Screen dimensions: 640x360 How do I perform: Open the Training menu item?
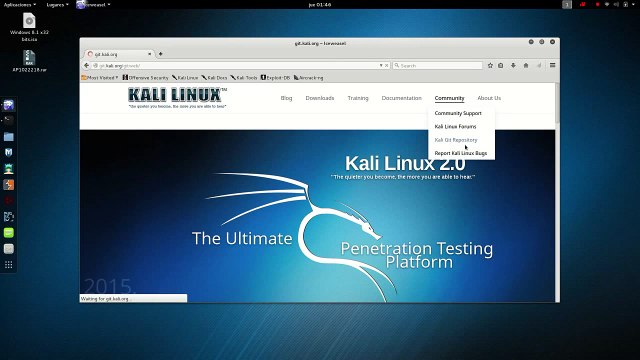(358, 98)
